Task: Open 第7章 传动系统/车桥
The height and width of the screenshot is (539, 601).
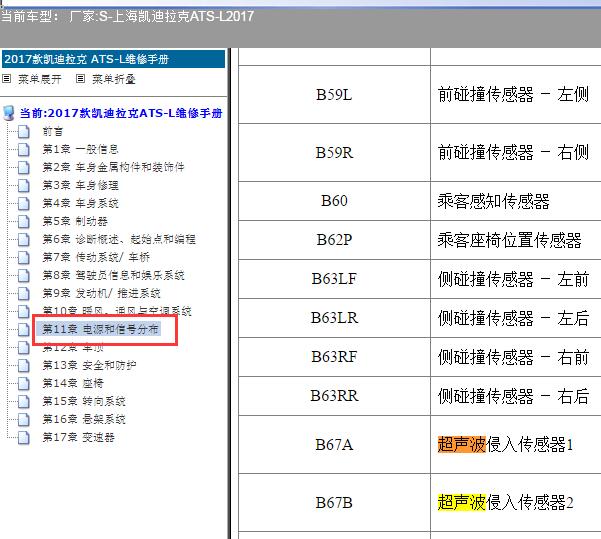Action: click(x=96, y=258)
